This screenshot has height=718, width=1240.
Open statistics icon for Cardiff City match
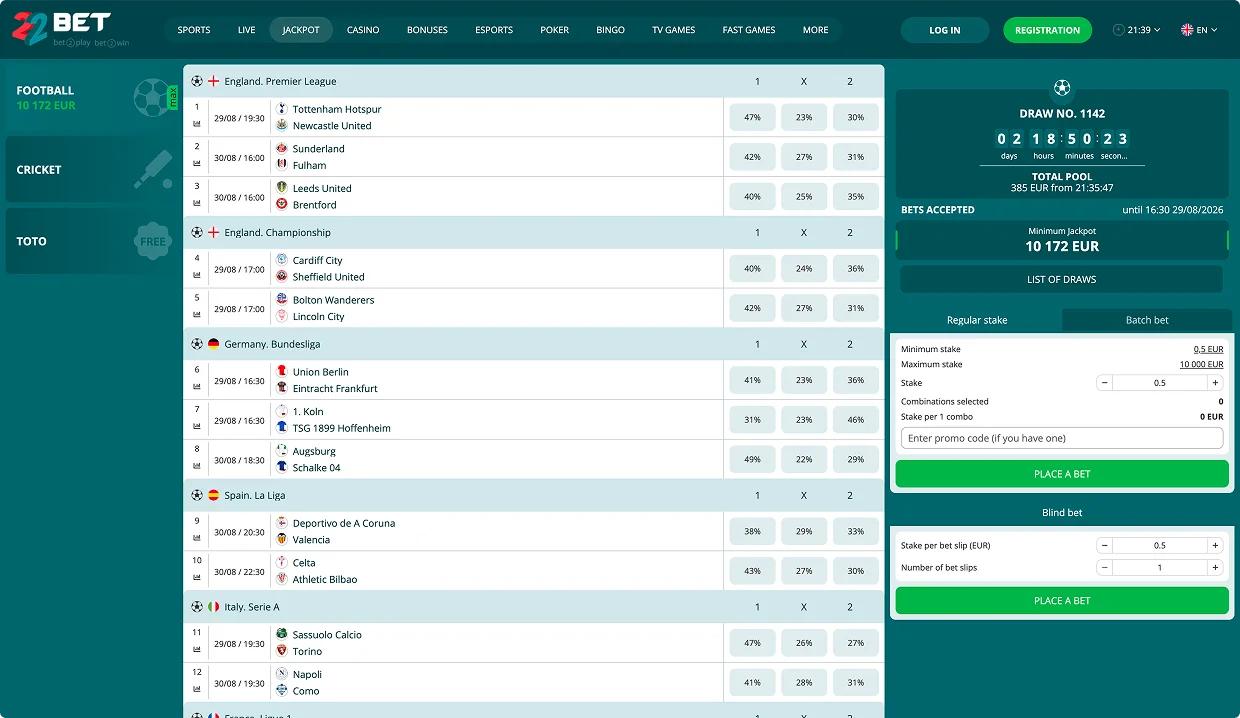tap(197, 275)
